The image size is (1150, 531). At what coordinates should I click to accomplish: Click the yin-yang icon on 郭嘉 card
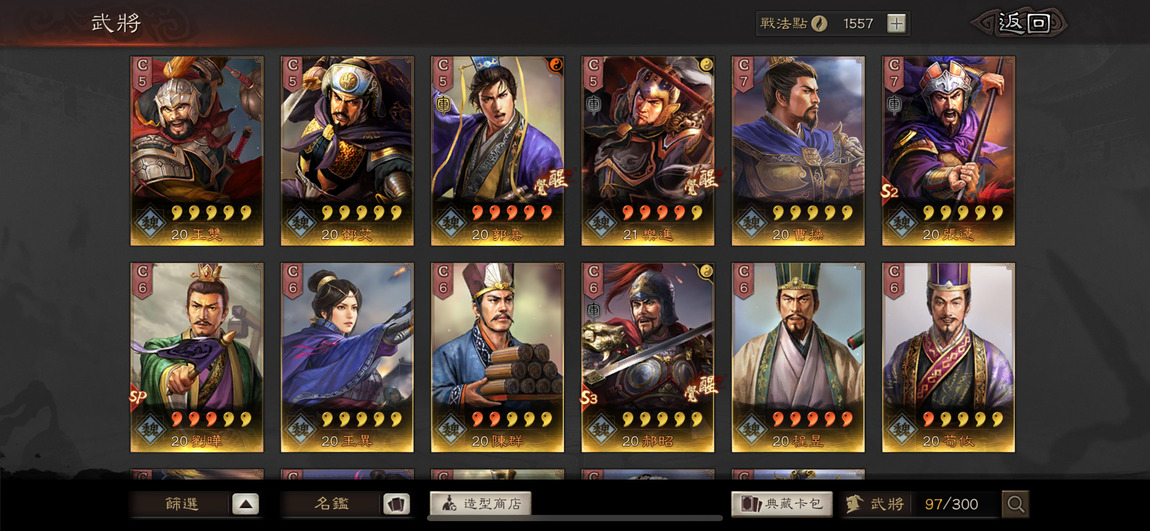pos(556,65)
